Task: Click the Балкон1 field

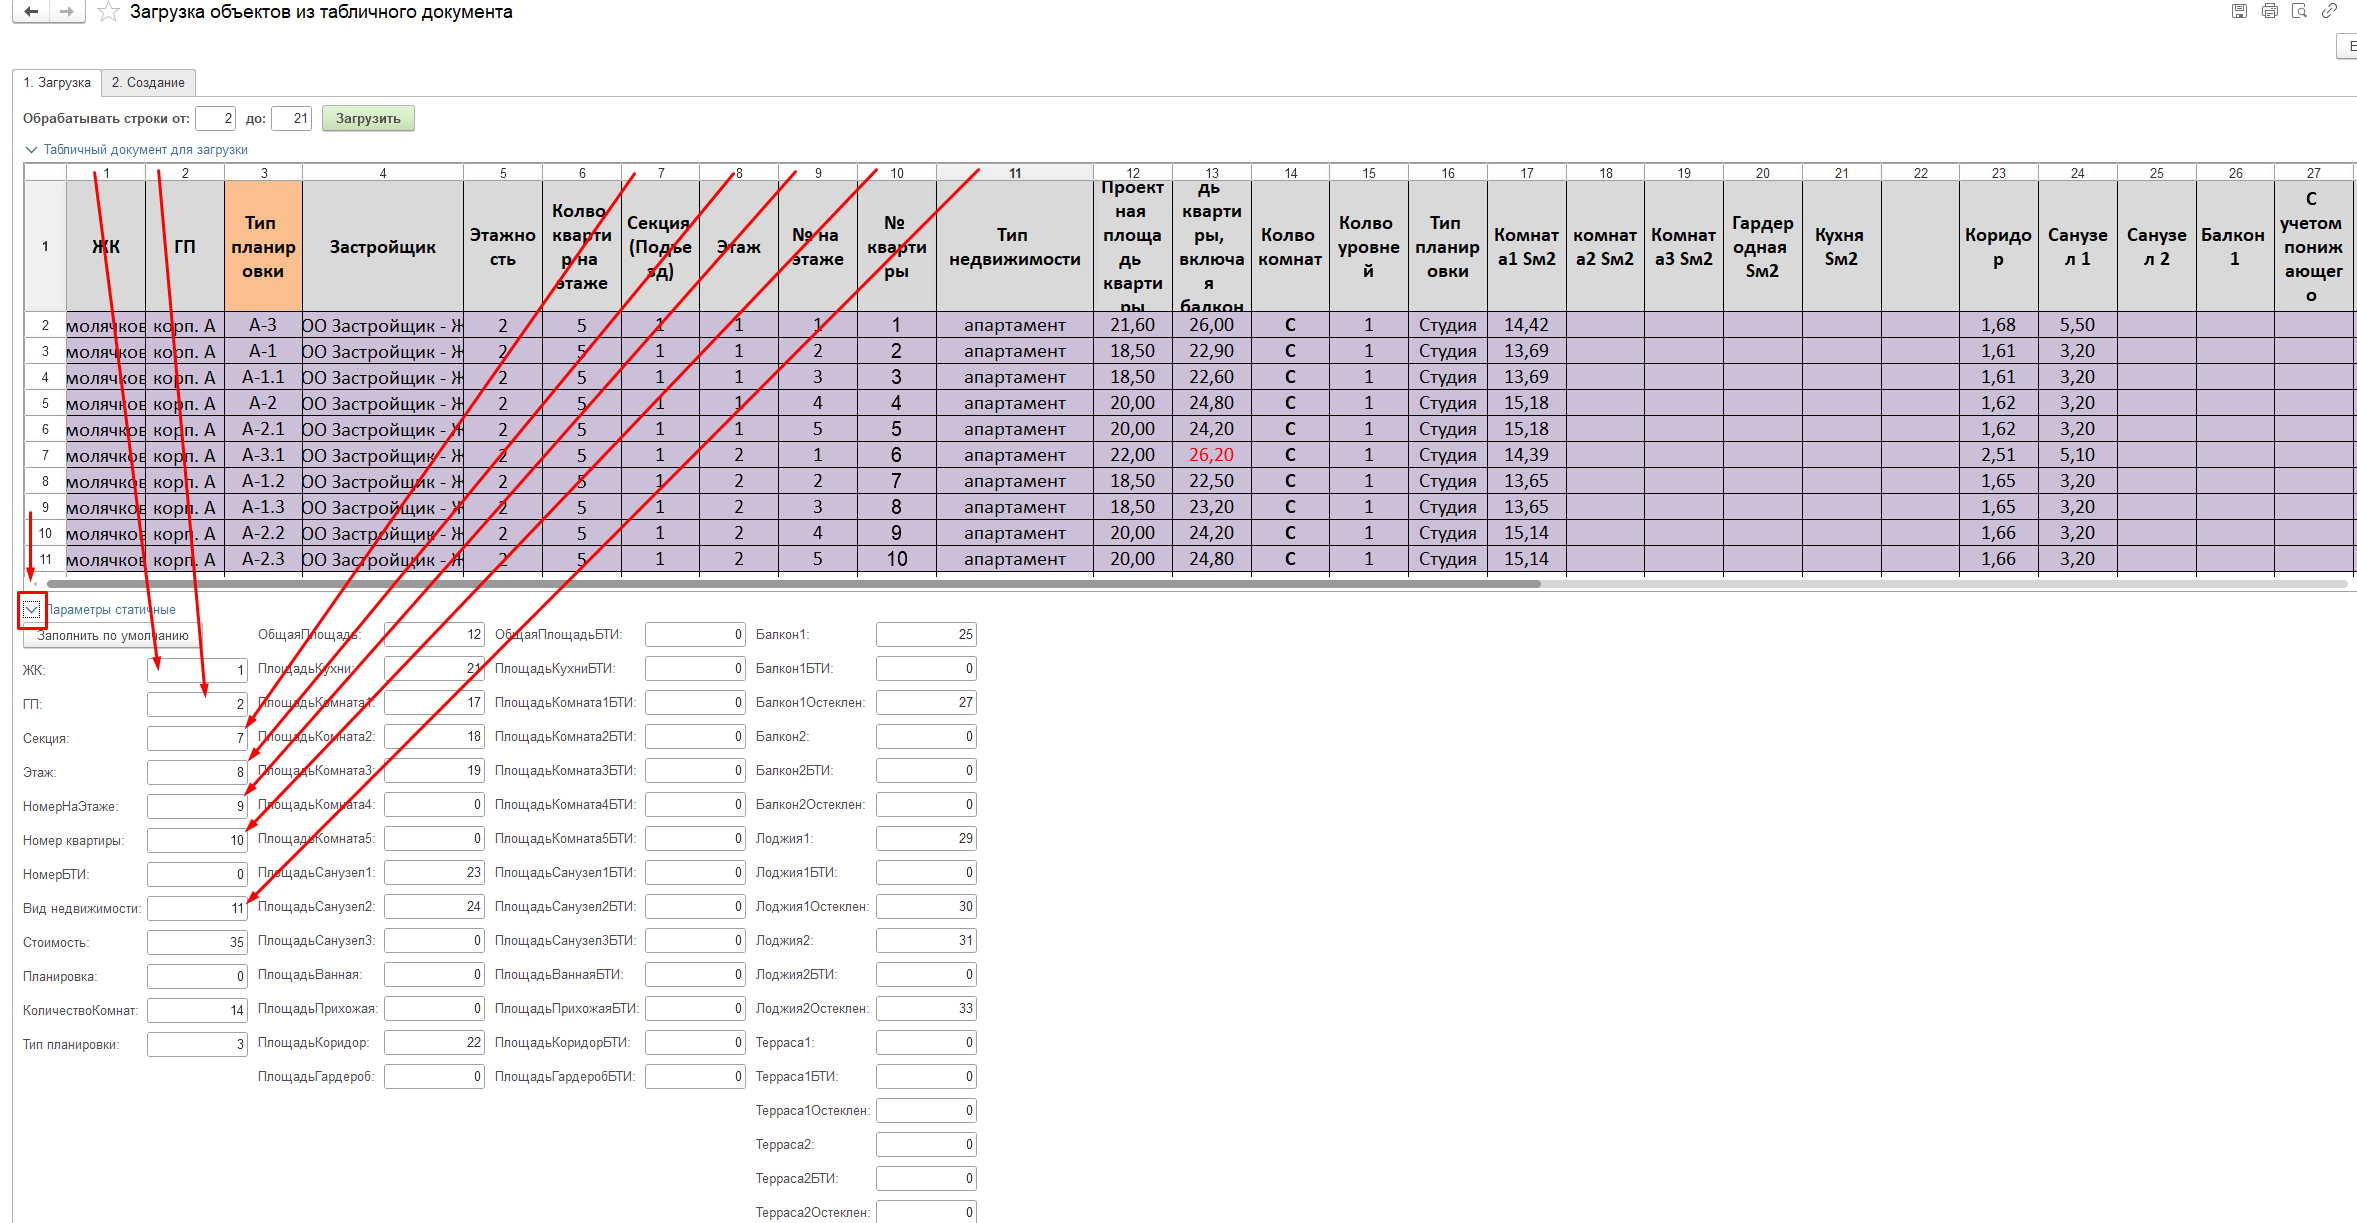Action: 926,634
